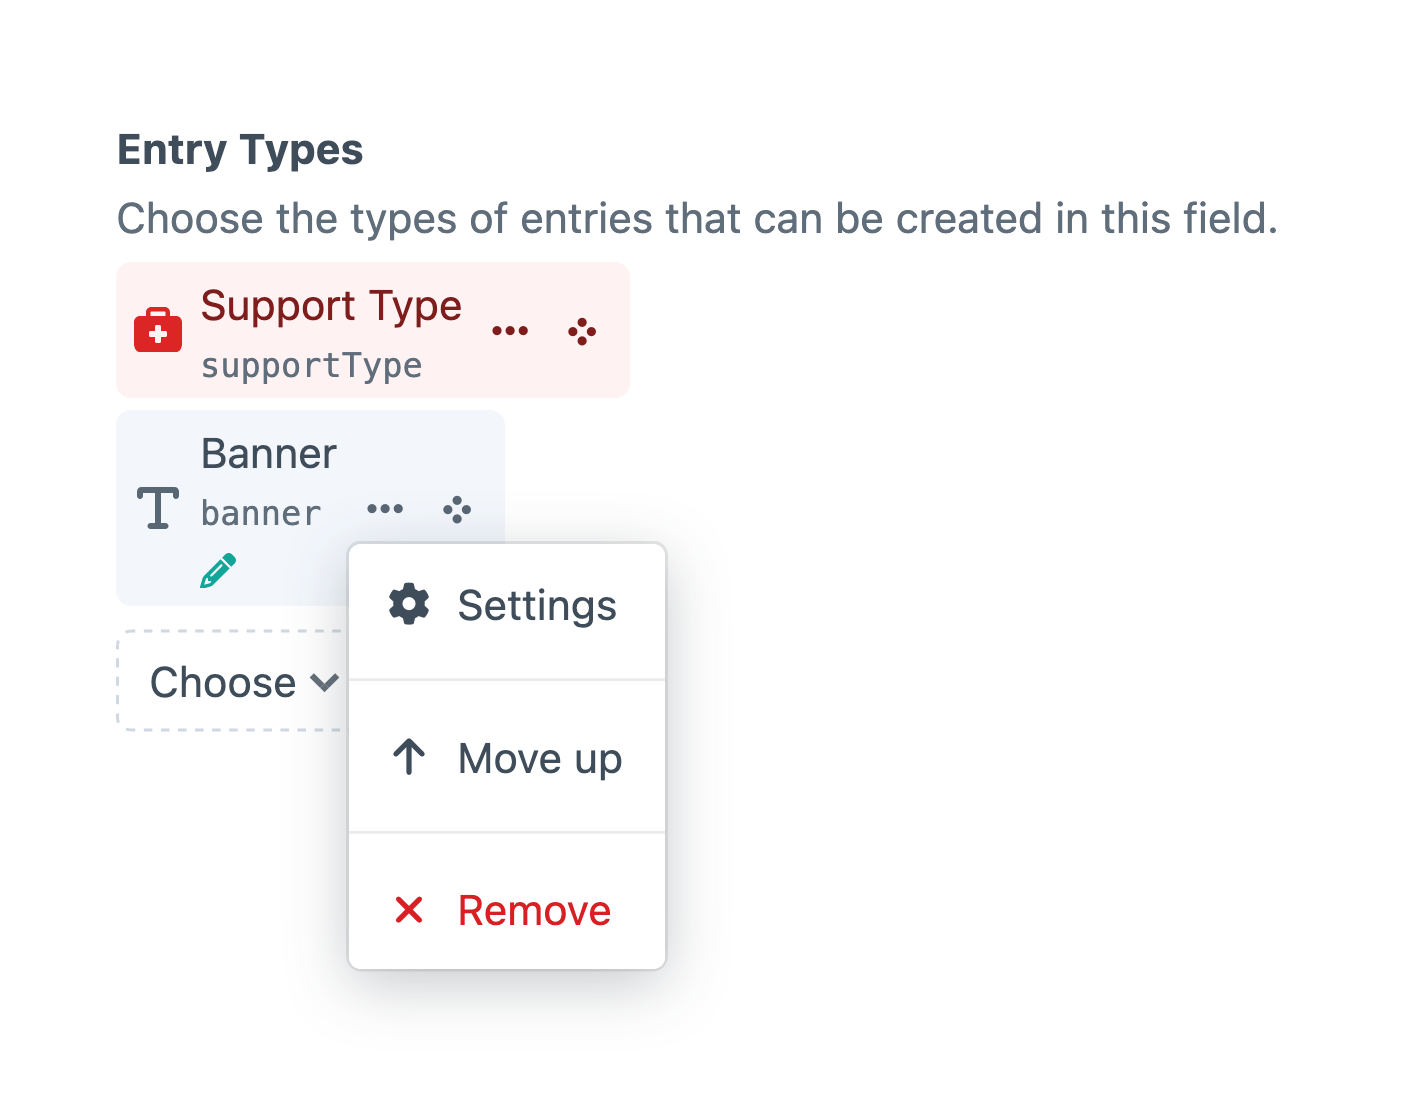Viewport: 1418px width, 1097px height.
Task: Click Banner ellipsis actions button
Action: pyautogui.click(x=385, y=509)
